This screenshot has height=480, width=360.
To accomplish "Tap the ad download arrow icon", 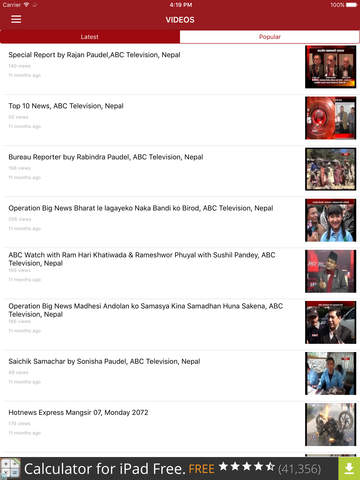I will click(x=349, y=469).
